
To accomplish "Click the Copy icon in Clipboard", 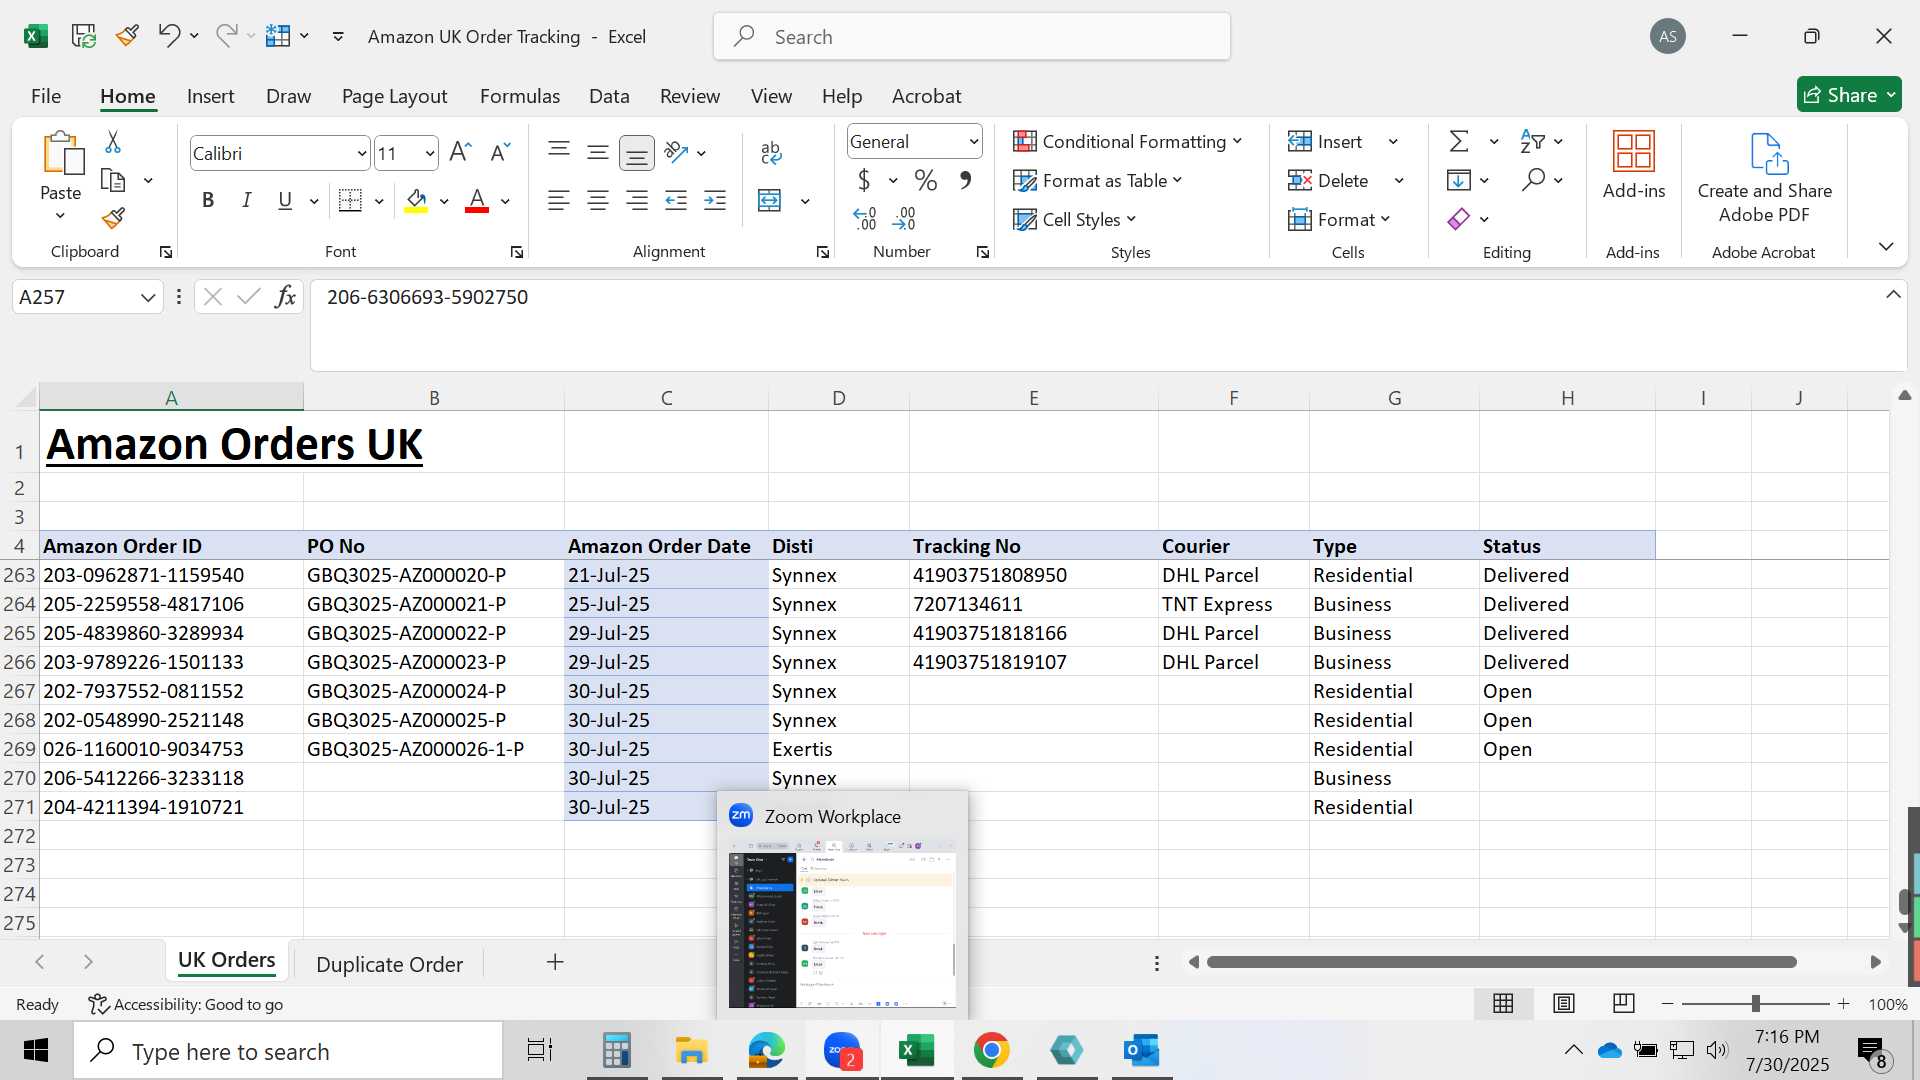I will click(113, 181).
